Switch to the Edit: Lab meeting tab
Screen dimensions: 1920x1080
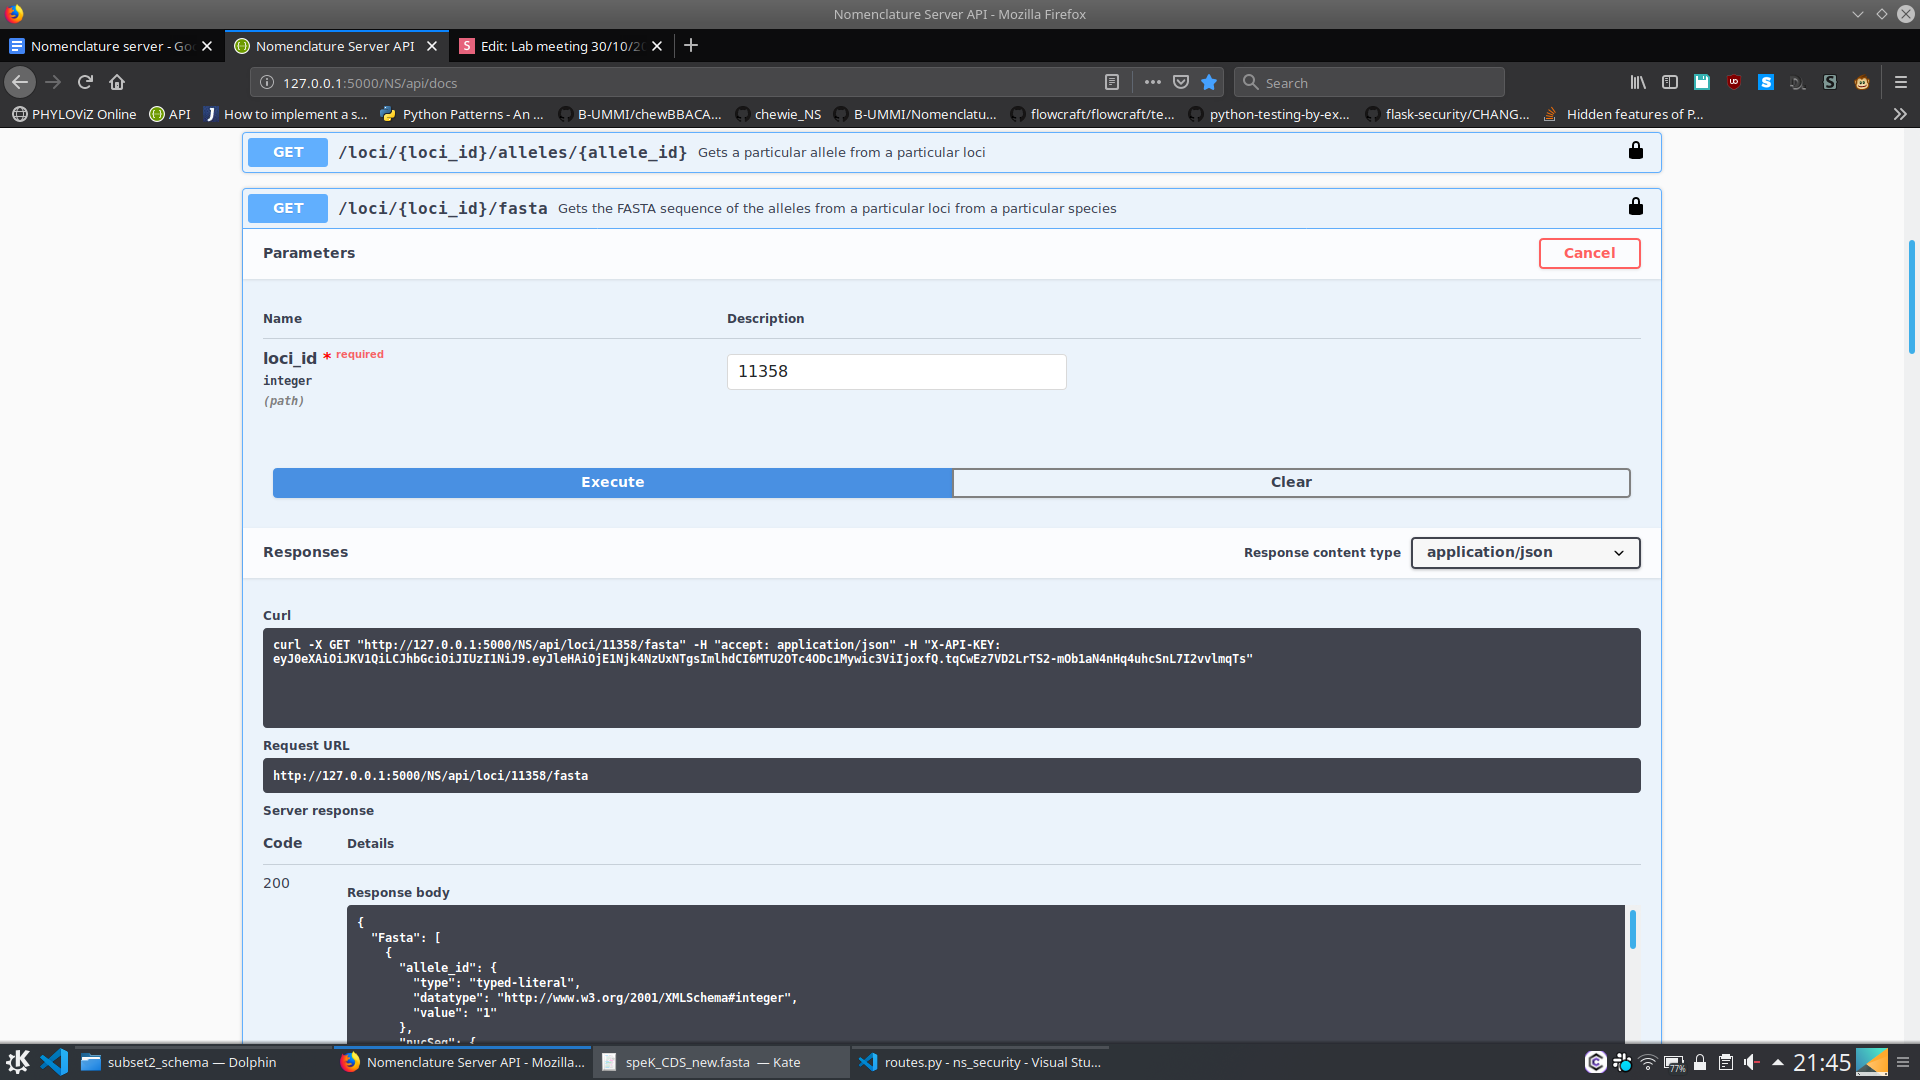[558, 46]
